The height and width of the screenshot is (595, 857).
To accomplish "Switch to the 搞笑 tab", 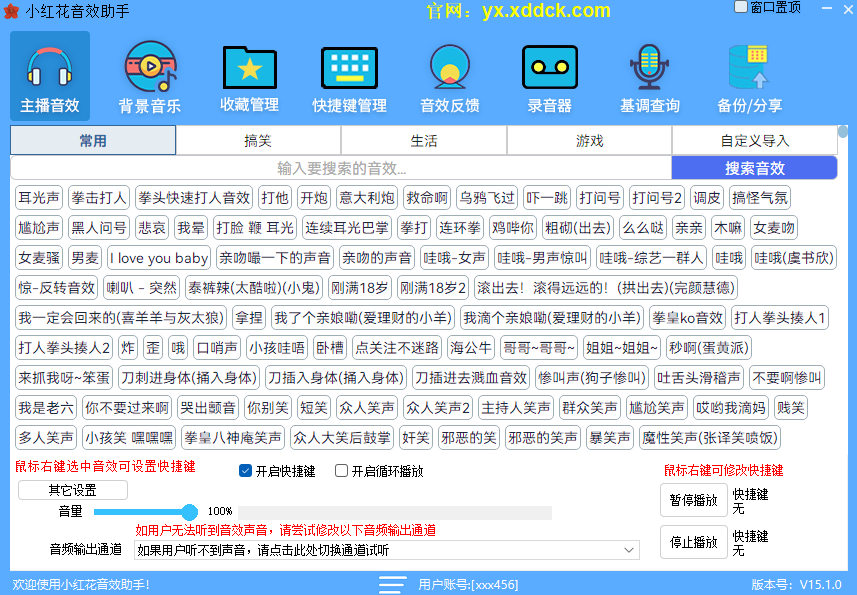I will (258, 141).
